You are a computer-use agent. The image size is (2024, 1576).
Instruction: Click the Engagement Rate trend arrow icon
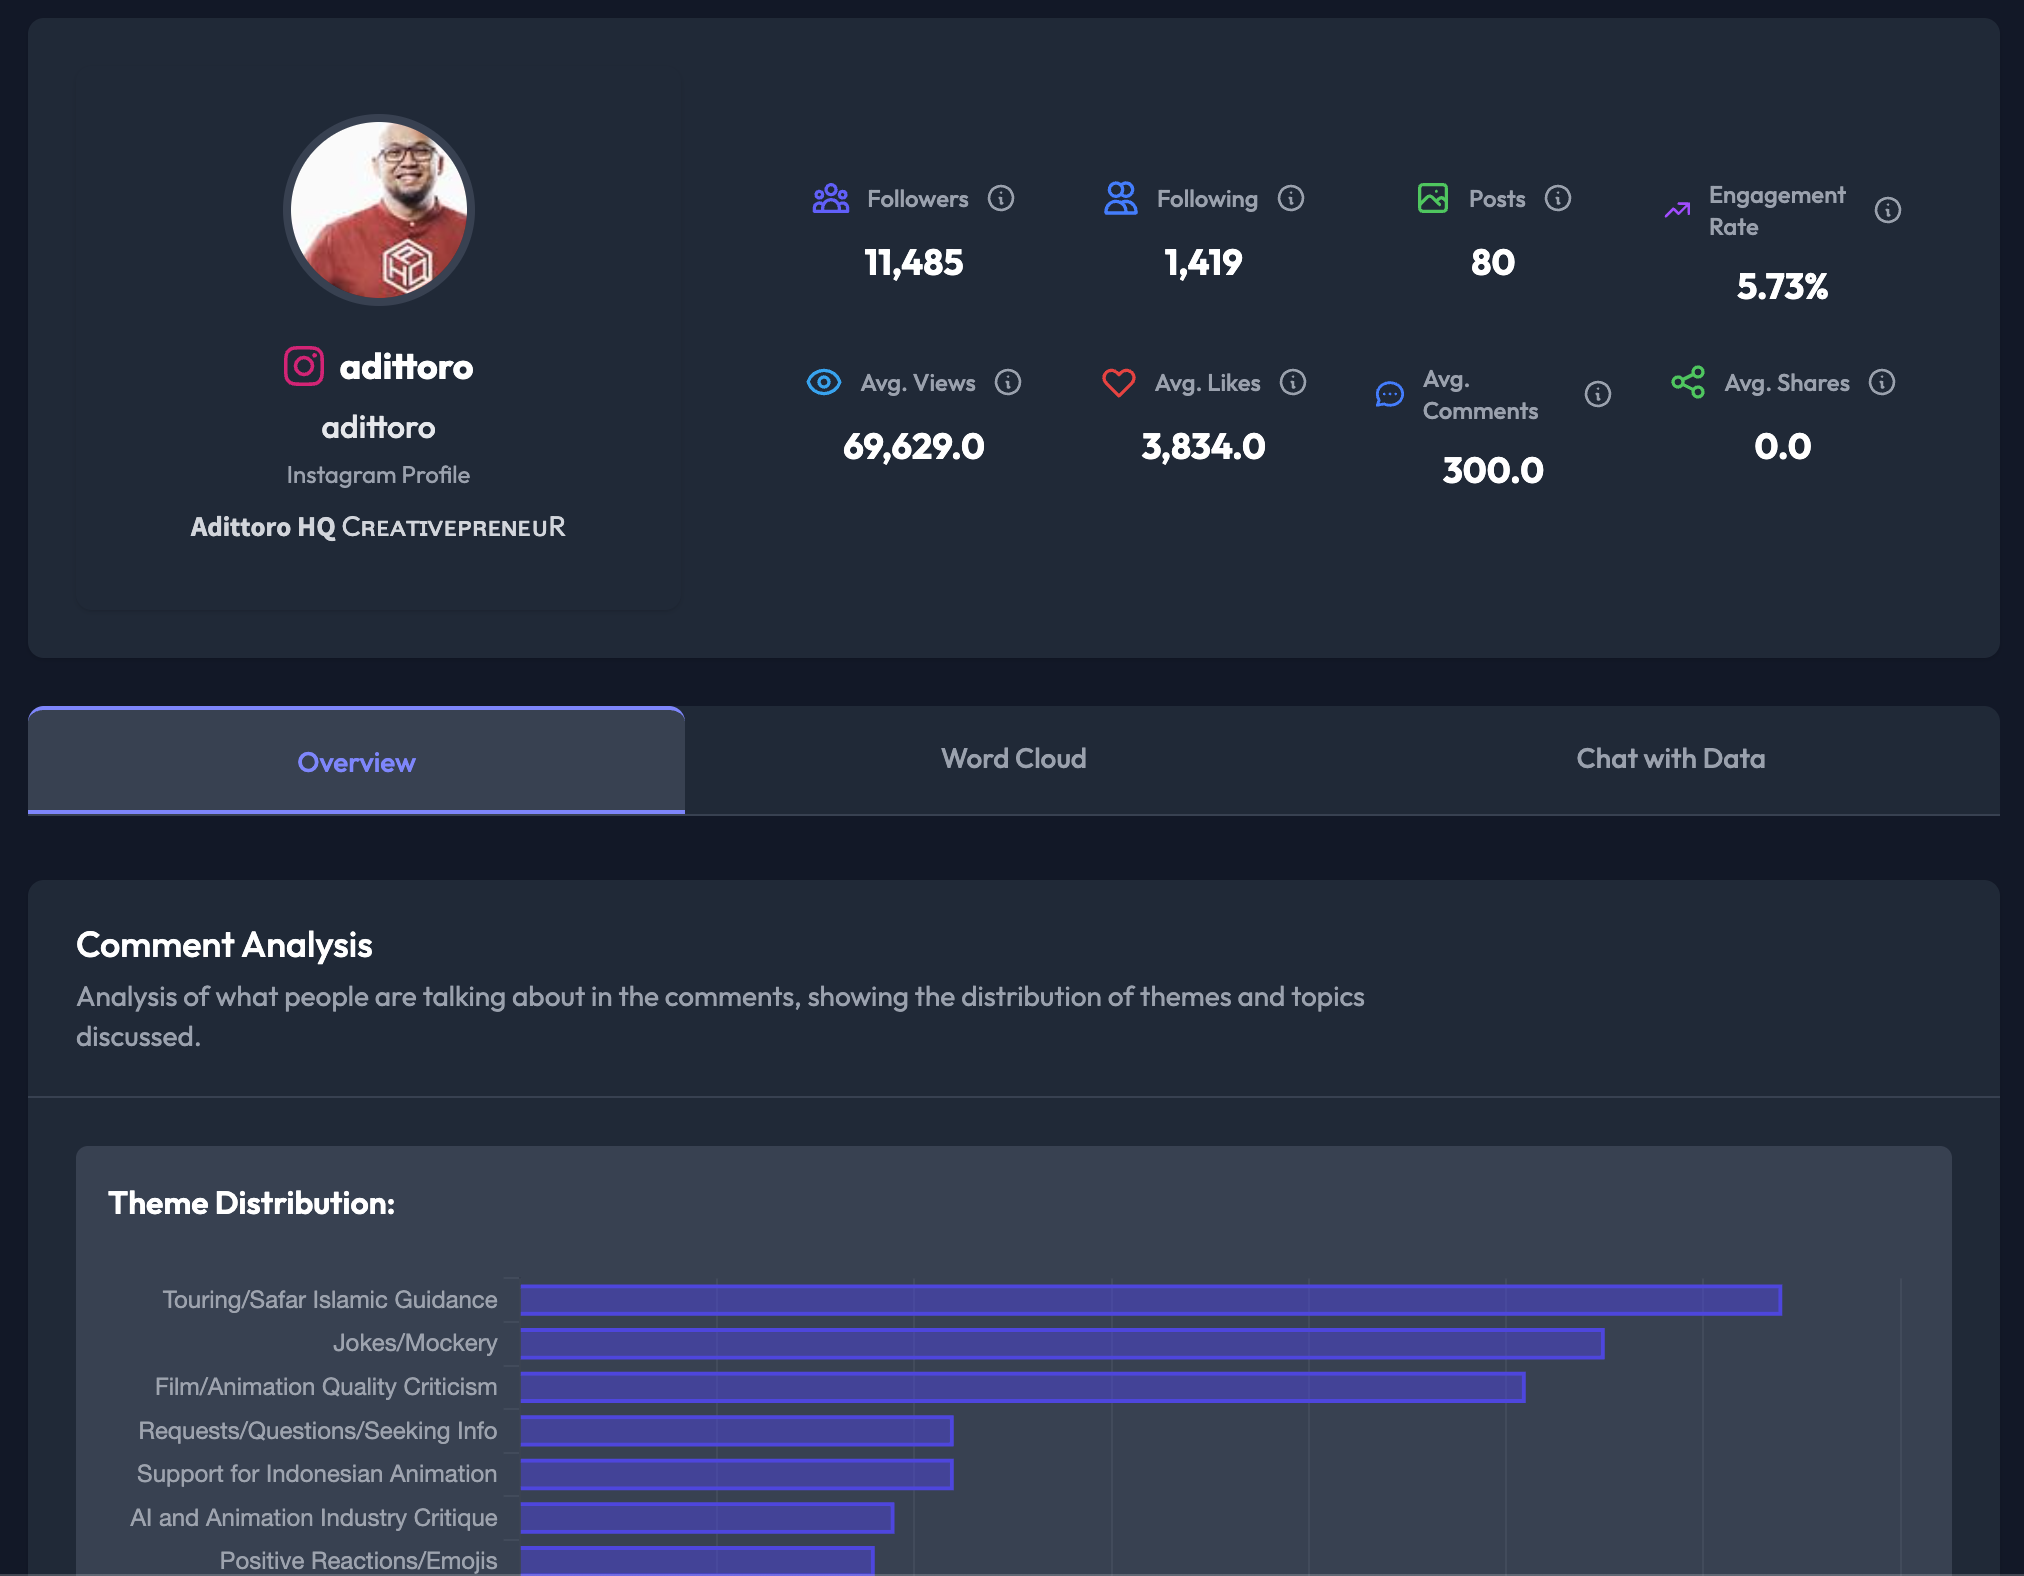(x=1677, y=210)
